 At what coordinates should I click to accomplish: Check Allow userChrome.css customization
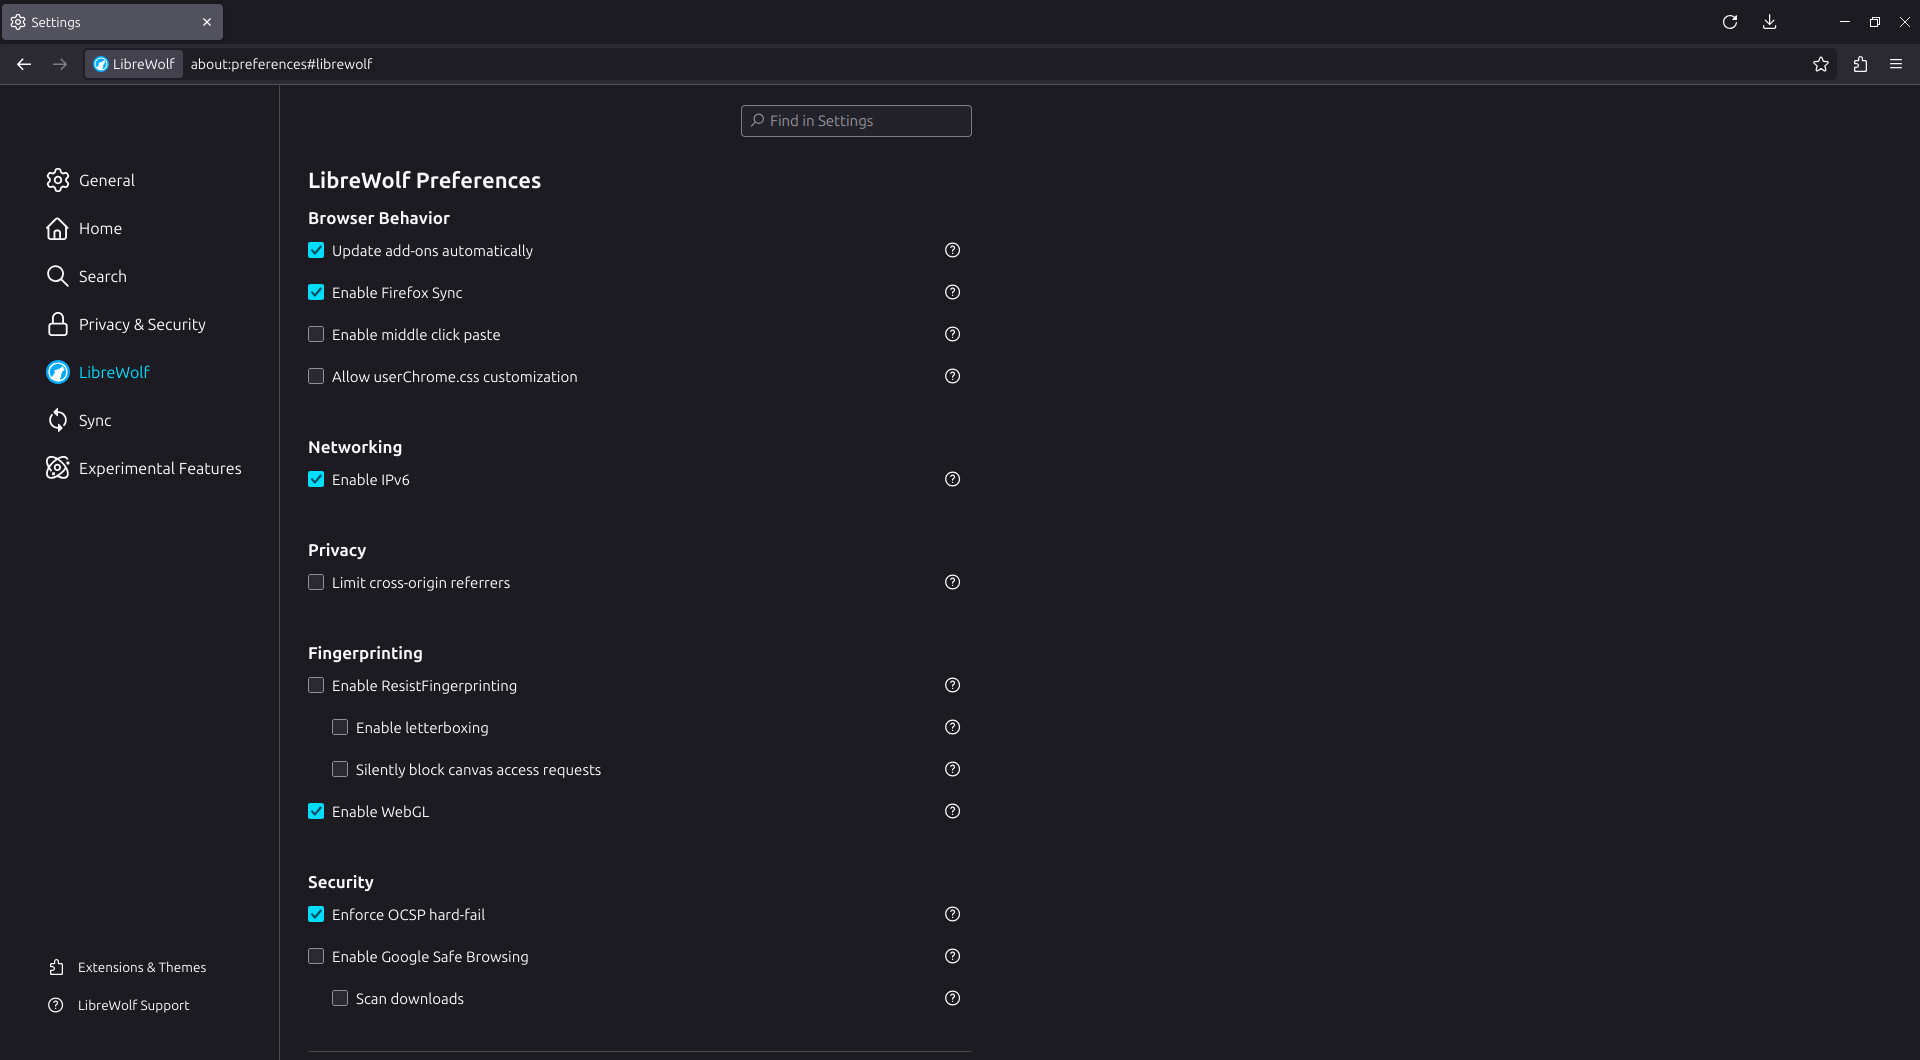pos(316,376)
